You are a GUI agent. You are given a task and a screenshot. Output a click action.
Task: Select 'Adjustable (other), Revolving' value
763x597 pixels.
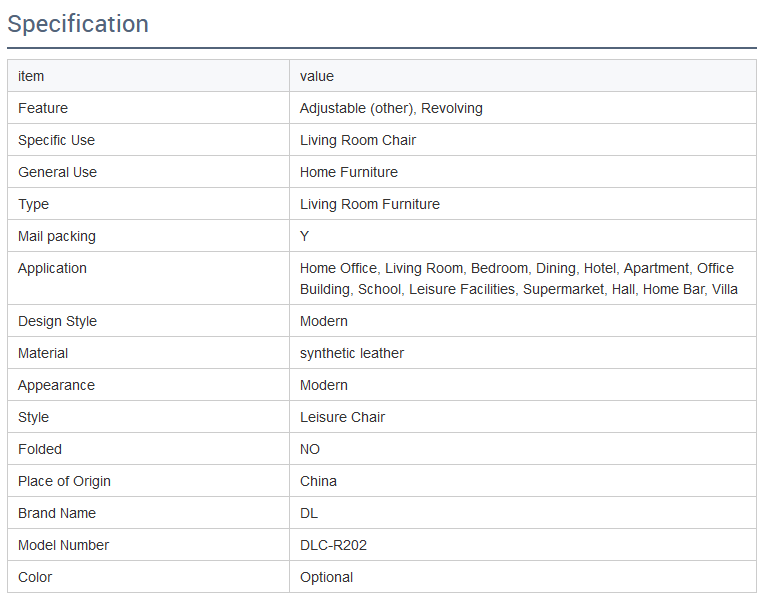pos(391,108)
